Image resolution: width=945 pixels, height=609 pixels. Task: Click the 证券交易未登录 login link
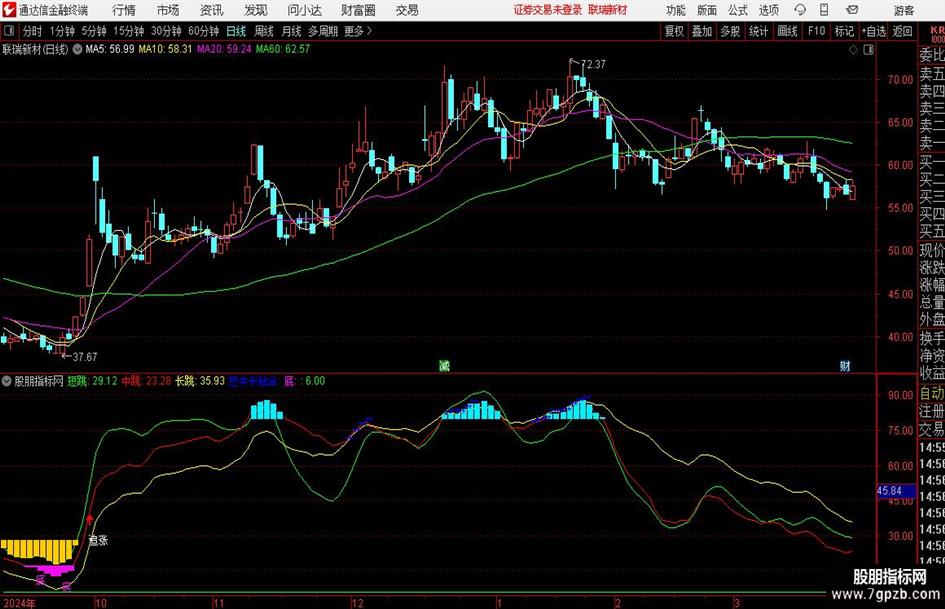pos(548,10)
